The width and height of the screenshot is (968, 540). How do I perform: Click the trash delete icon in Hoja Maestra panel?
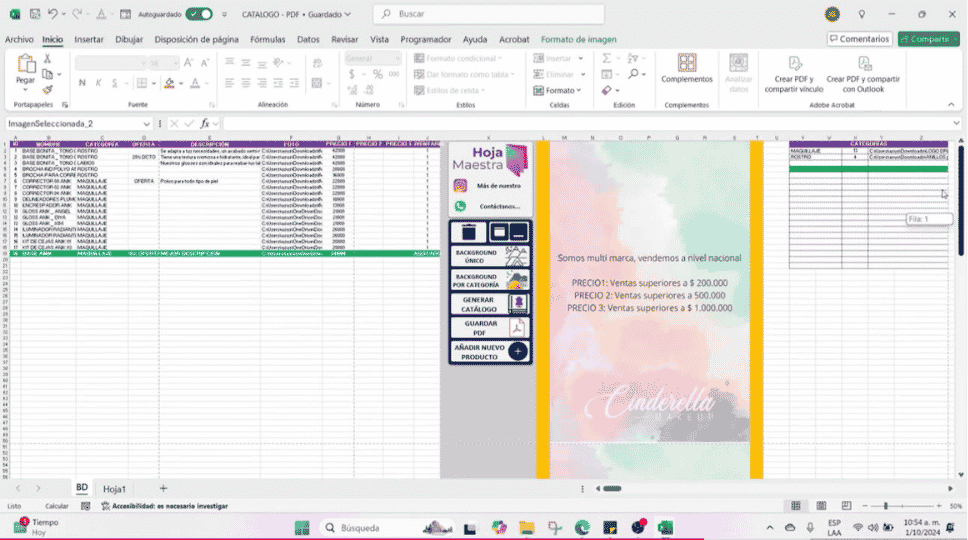pos(469,232)
